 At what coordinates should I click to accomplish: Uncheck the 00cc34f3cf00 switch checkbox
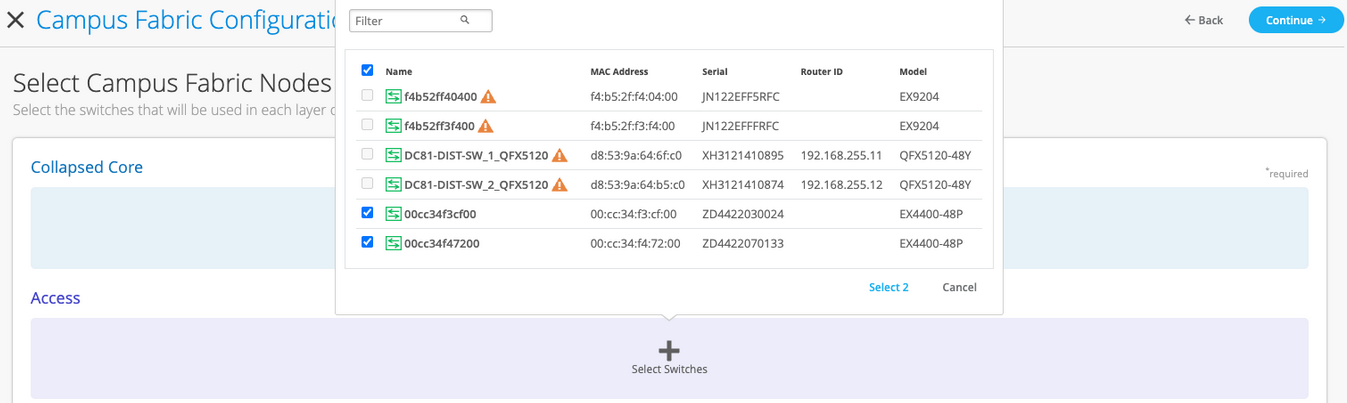pyautogui.click(x=367, y=213)
